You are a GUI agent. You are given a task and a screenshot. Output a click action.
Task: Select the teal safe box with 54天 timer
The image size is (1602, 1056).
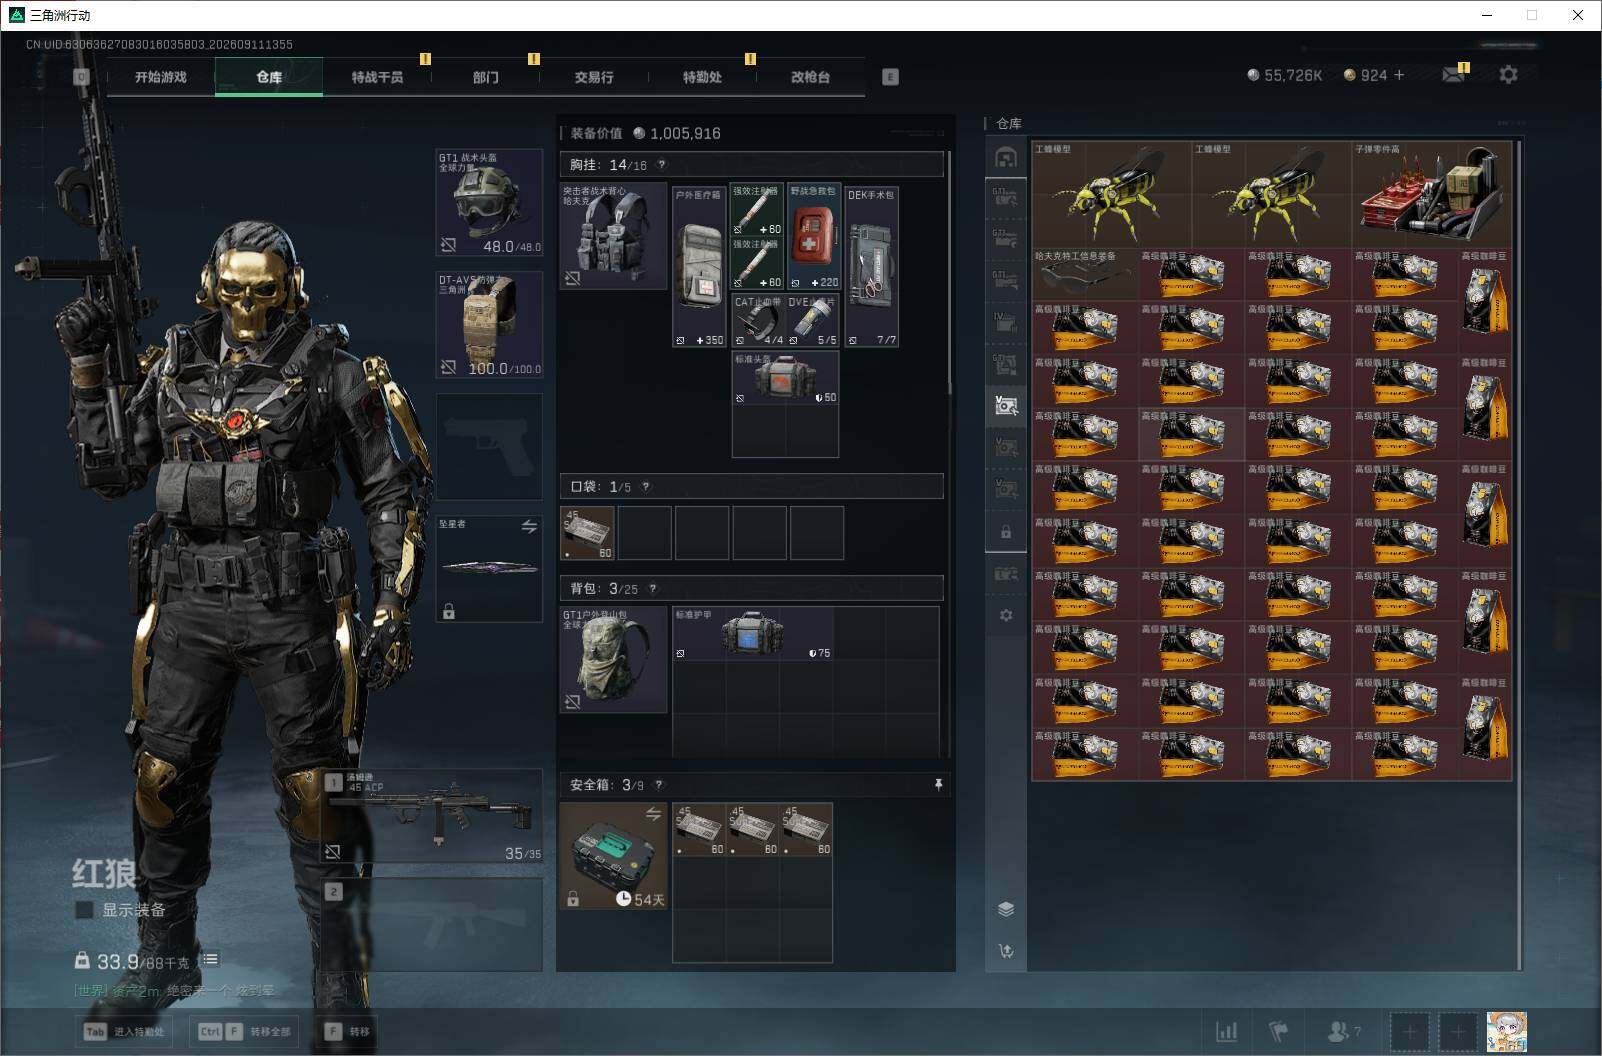(613, 856)
